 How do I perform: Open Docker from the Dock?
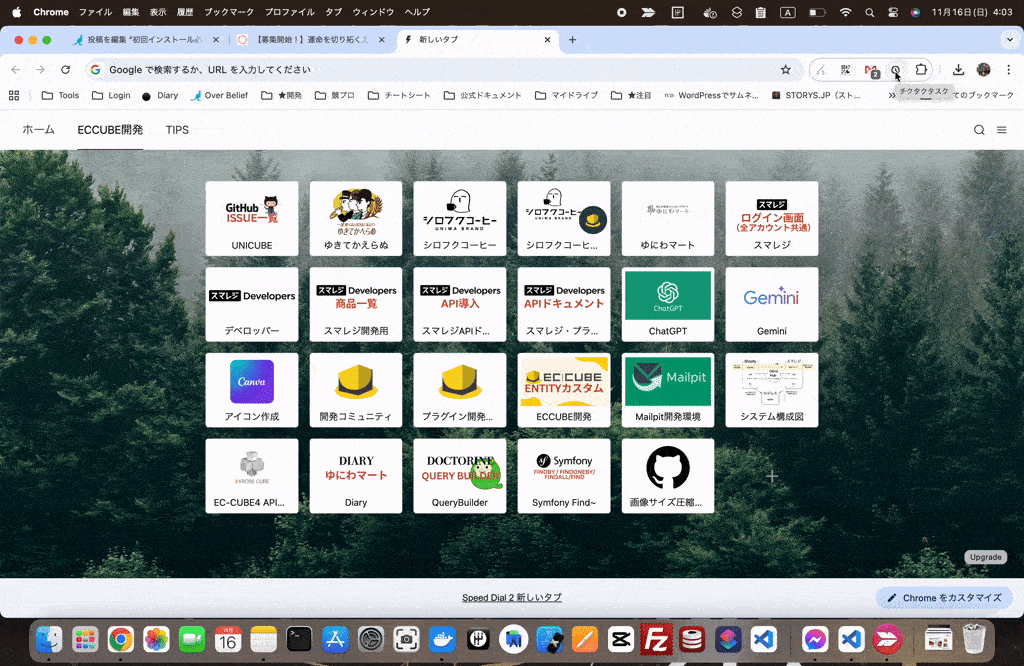[x=440, y=639]
